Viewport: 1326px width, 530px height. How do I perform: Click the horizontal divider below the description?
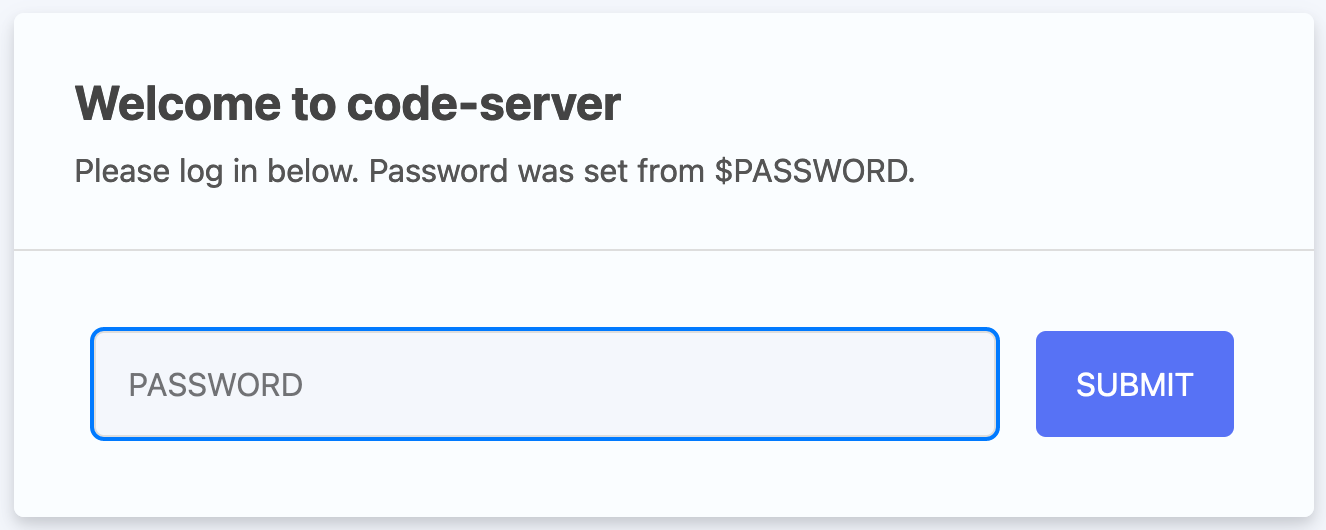pyautogui.click(x=663, y=249)
